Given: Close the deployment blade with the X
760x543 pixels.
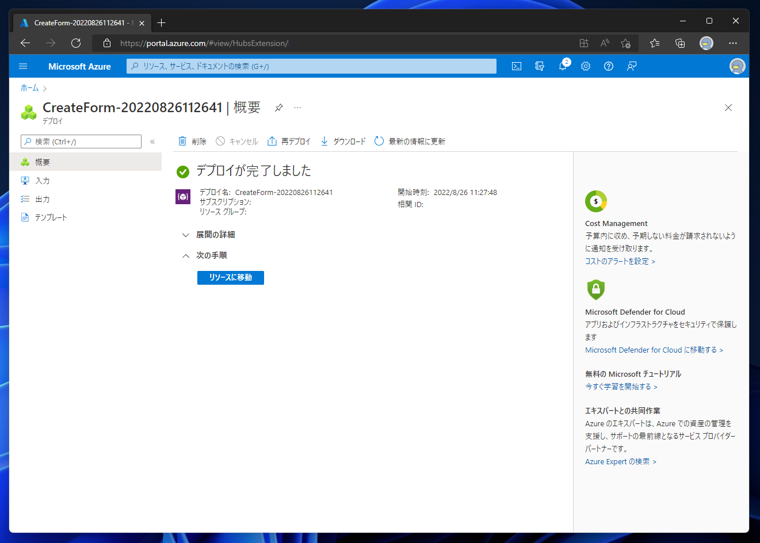Looking at the screenshot, I should tap(728, 108).
